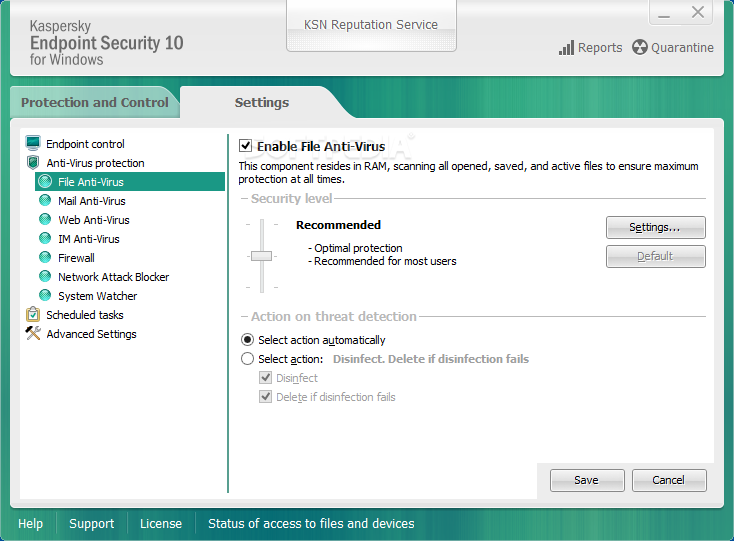Click 'Recommended for most users' text

(385, 261)
